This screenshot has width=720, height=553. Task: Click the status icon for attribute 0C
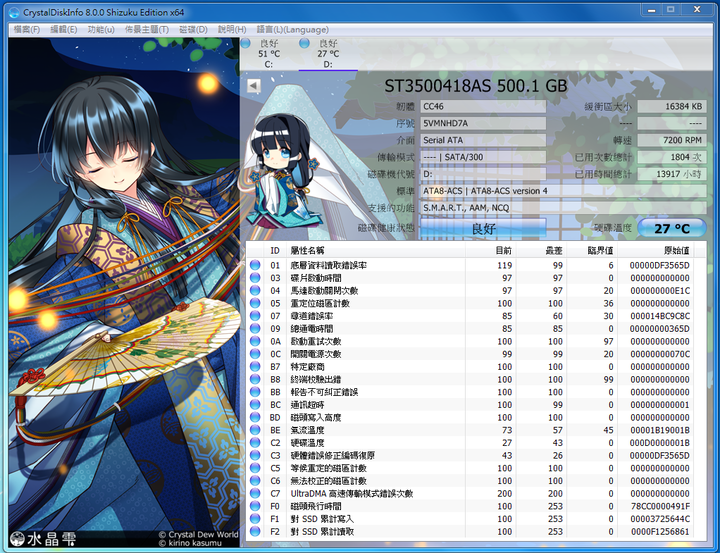coord(255,354)
